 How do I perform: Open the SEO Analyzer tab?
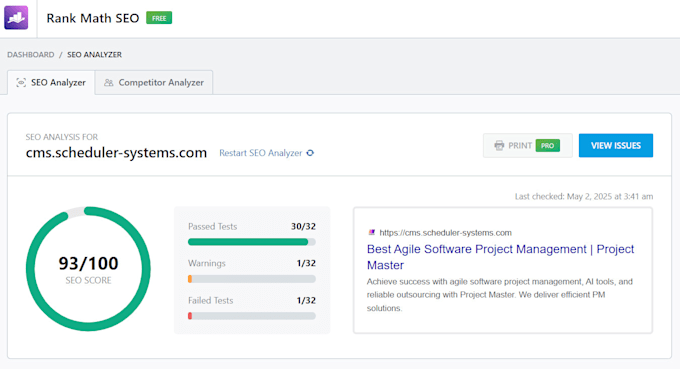[51, 82]
